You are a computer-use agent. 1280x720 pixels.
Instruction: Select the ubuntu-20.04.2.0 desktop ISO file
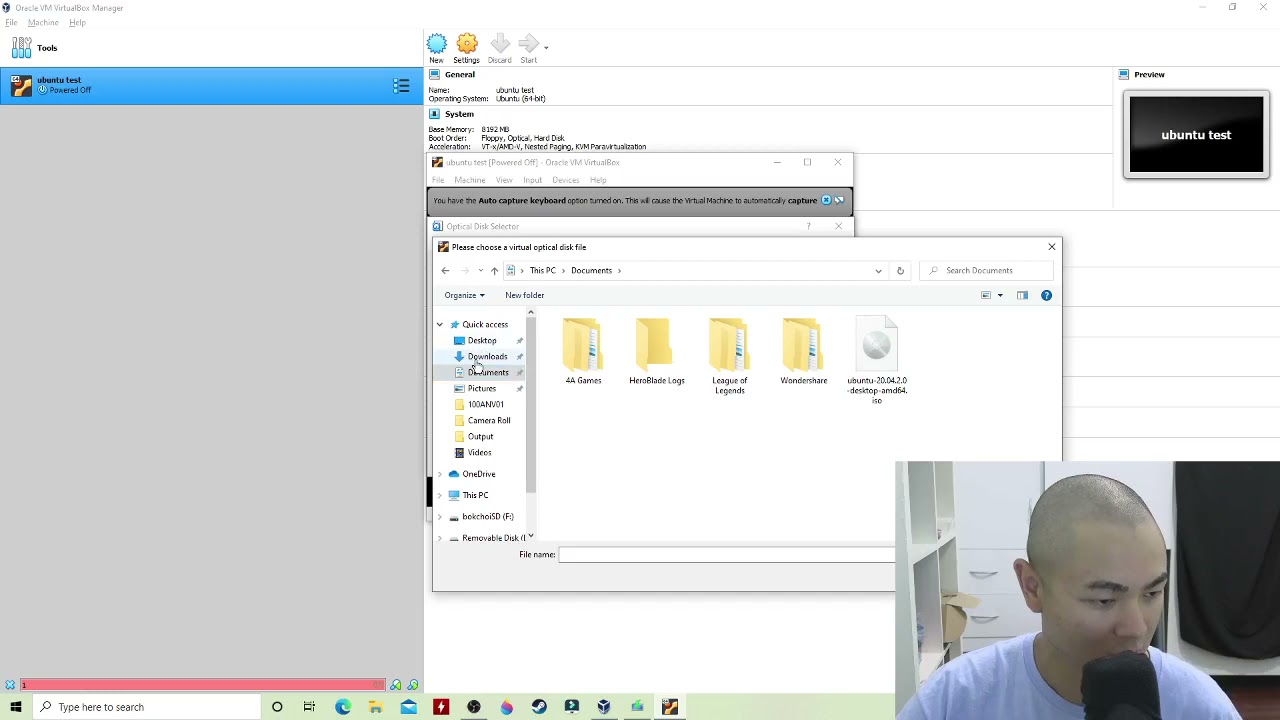(x=877, y=360)
